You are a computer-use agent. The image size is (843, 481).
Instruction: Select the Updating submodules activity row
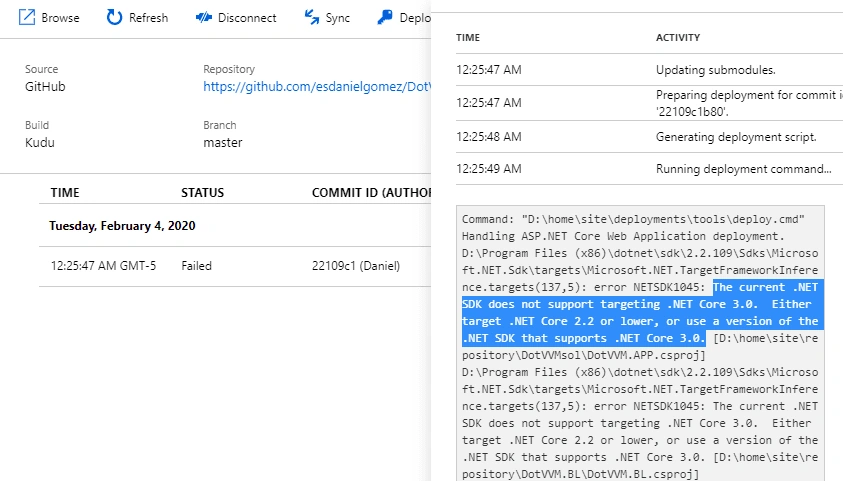(x=649, y=70)
